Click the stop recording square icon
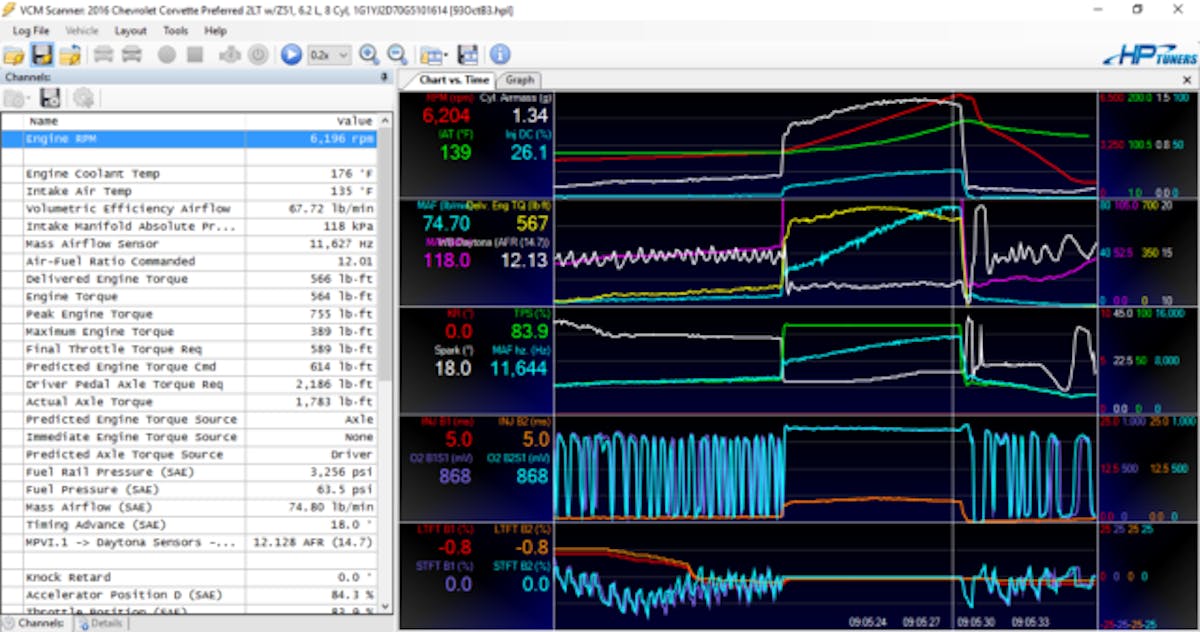 pos(195,55)
